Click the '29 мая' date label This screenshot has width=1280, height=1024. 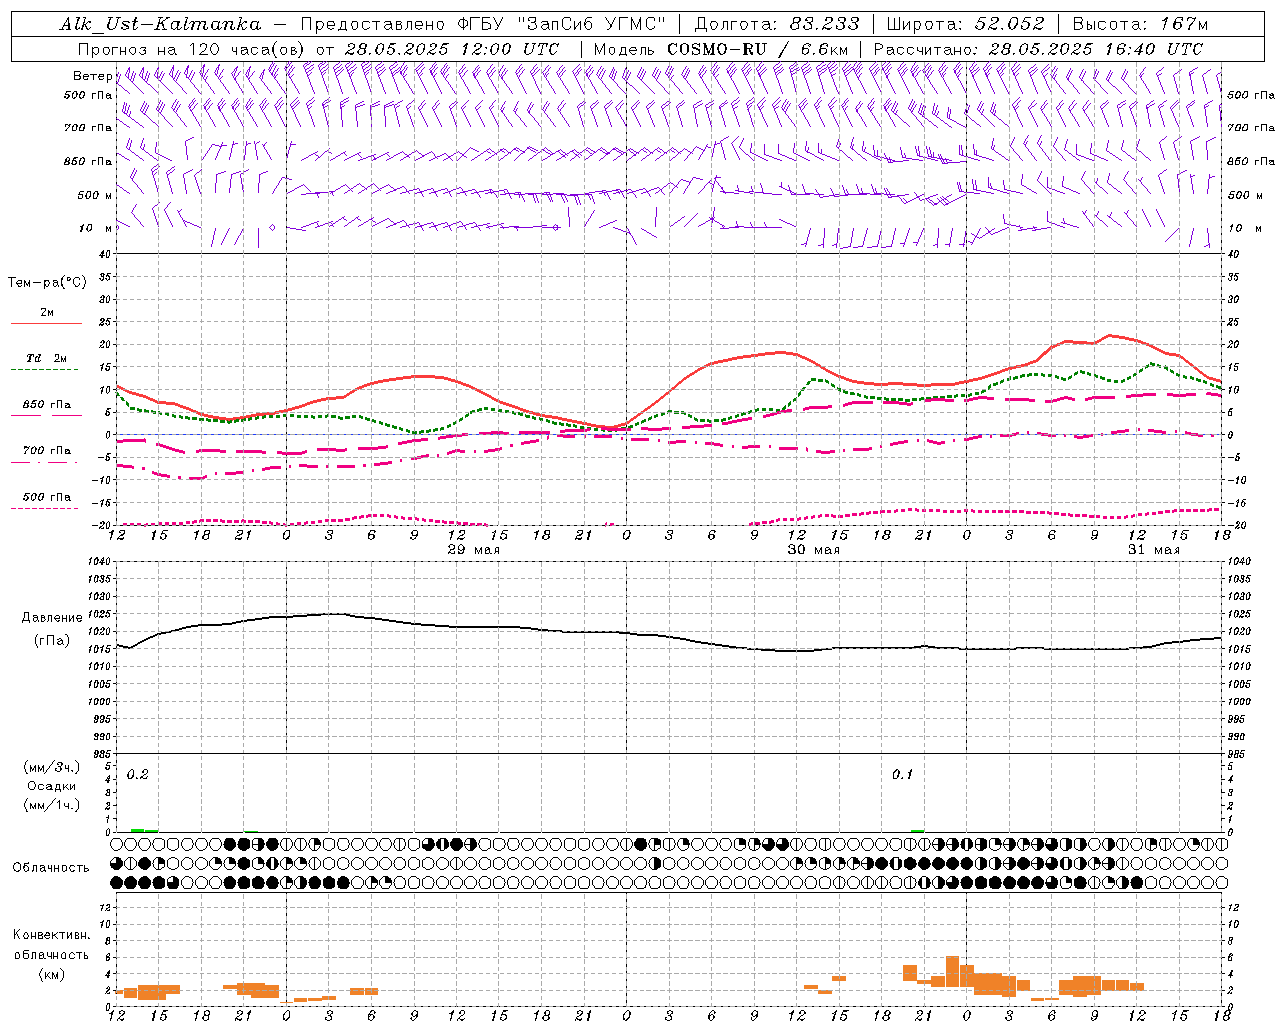click(473, 550)
